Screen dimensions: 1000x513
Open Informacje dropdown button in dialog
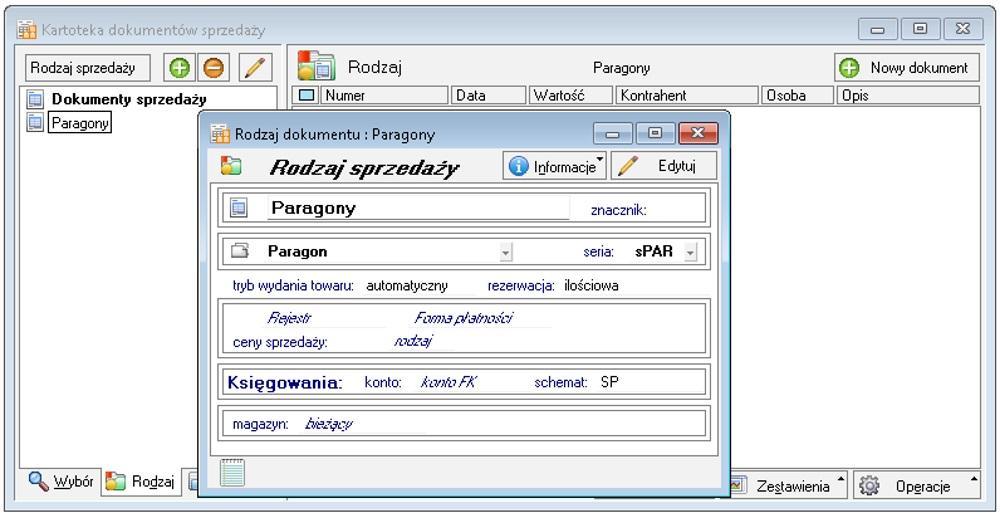[x=554, y=166]
